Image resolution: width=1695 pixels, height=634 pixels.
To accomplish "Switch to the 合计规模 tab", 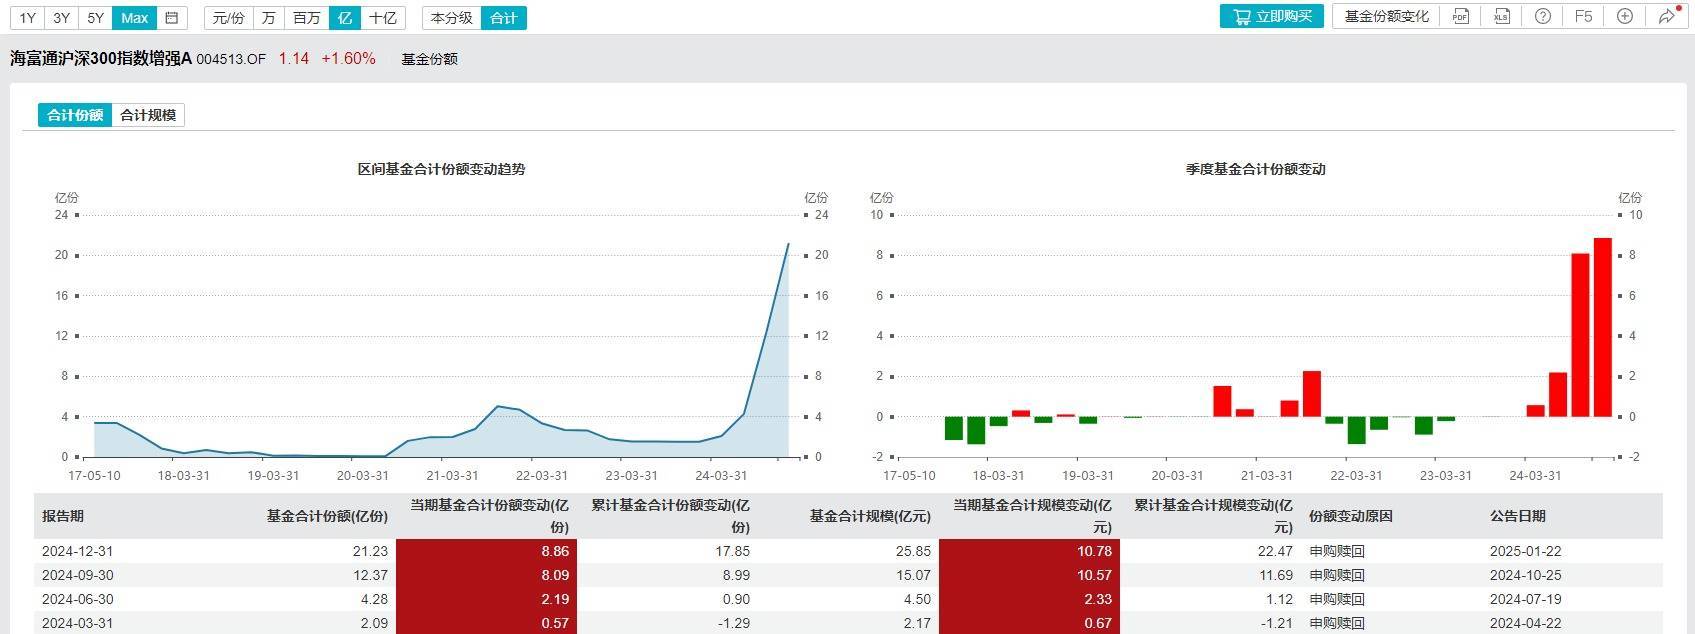I will (x=148, y=115).
